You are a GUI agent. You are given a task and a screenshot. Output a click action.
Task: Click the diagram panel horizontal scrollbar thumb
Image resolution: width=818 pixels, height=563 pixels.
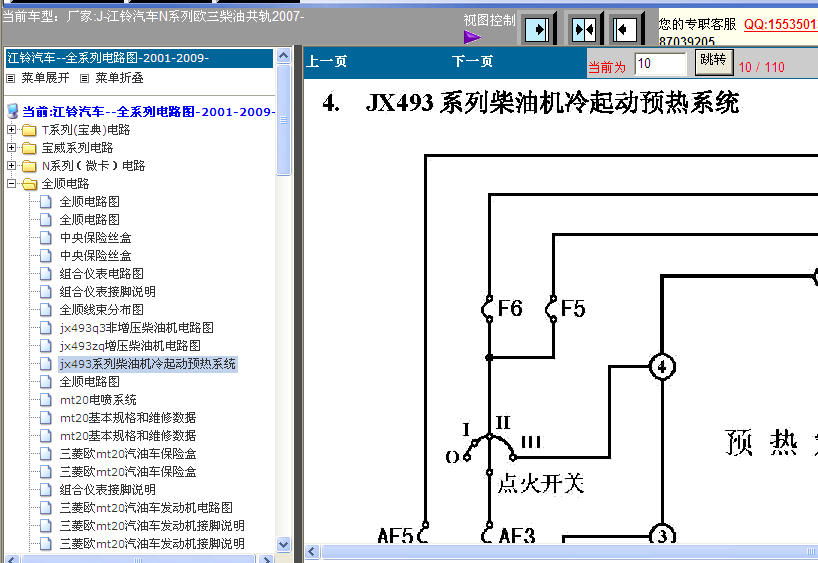tap(570, 552)
